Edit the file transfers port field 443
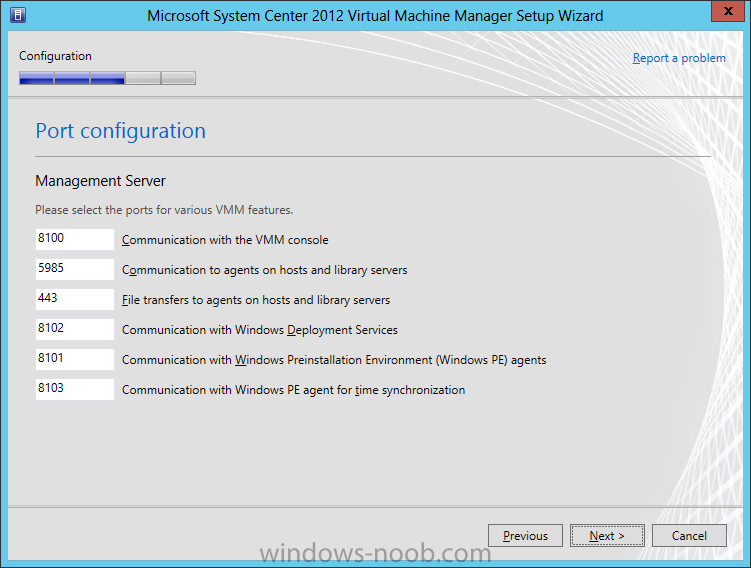Screen dimensions: 751x568 75,299
